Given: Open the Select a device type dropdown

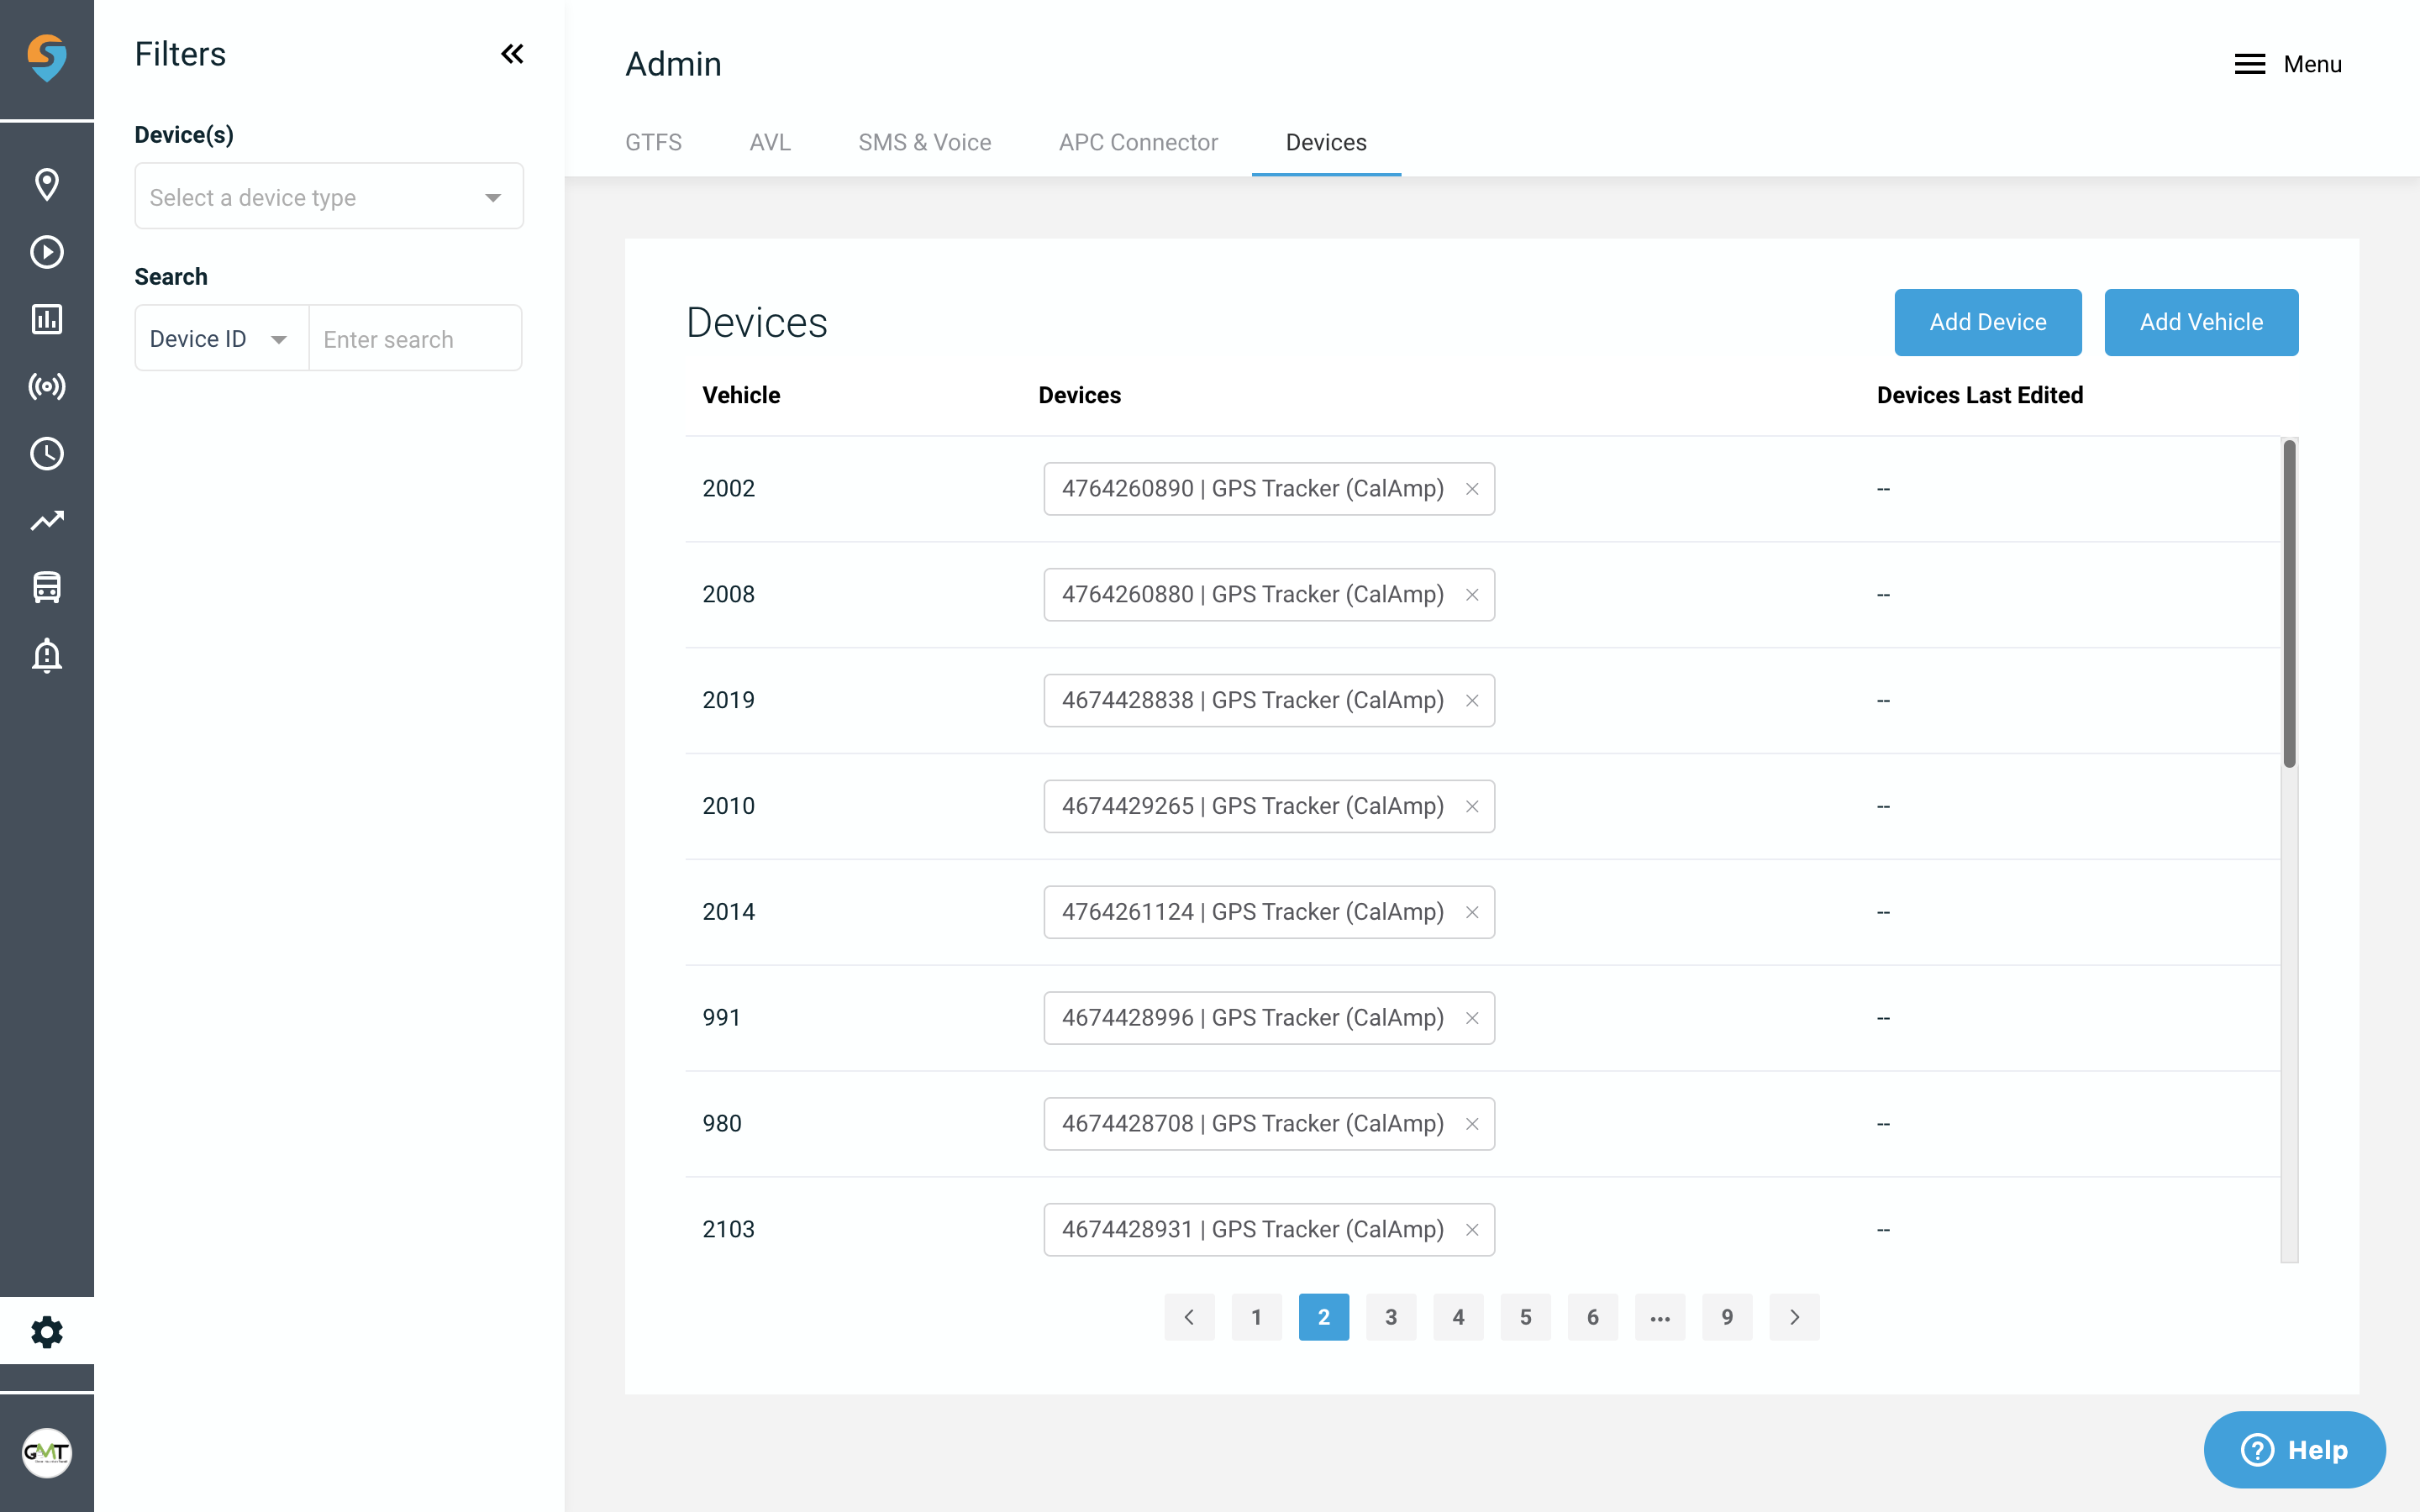Looking at the screenshot, I should click(x=328, y=196).
